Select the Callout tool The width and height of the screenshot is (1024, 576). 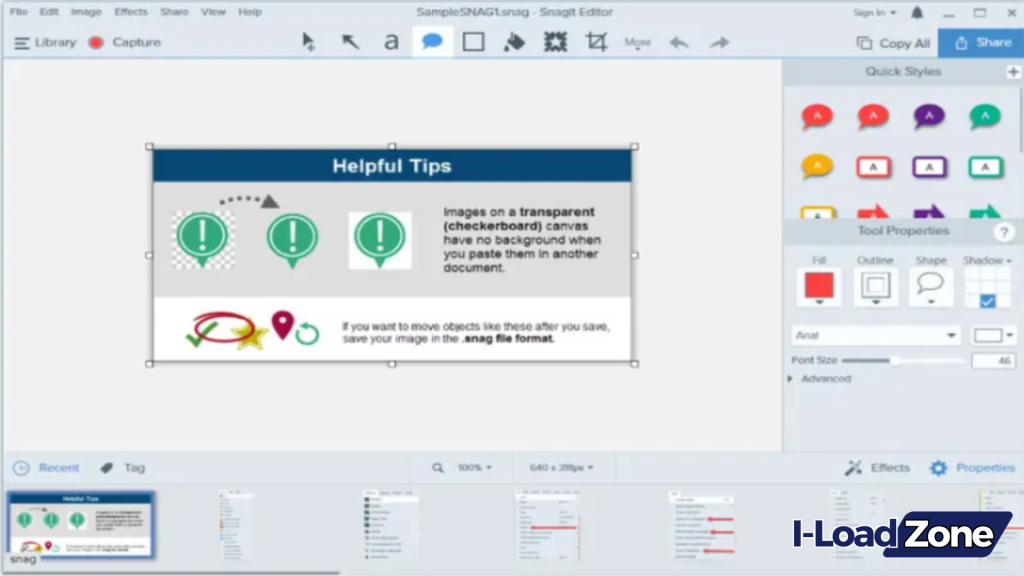(432, 42)
